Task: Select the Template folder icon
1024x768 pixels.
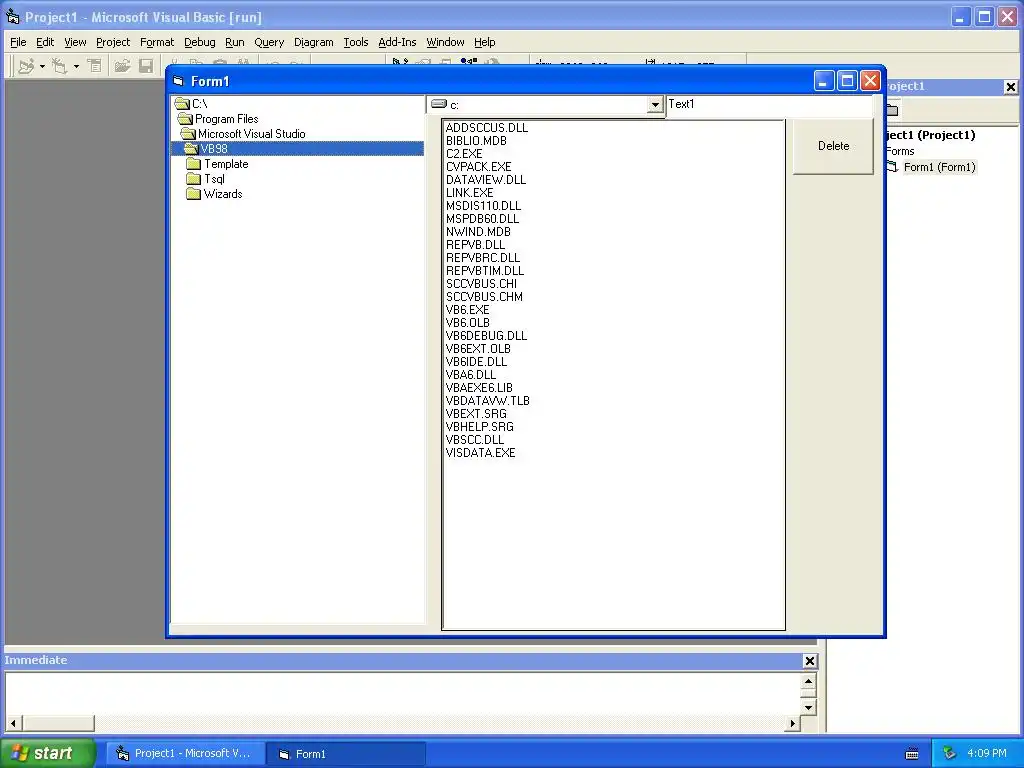Action: [193, 164]
